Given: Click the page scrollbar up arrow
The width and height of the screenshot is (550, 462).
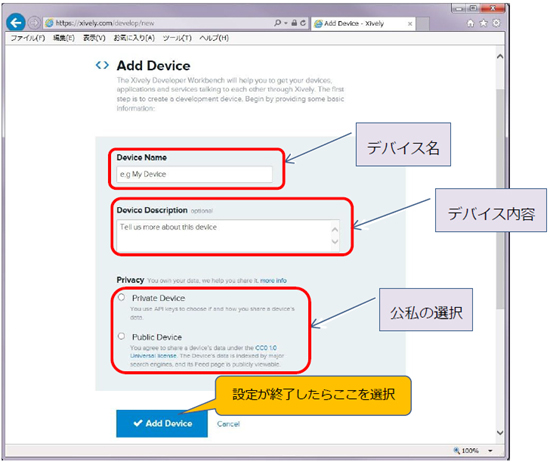Looking at the screenshot, I should pyautogui.click(x=500, y=56).
